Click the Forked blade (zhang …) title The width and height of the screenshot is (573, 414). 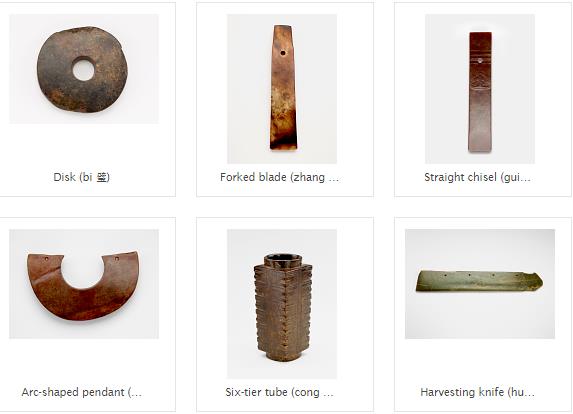[x=280, y=177]
